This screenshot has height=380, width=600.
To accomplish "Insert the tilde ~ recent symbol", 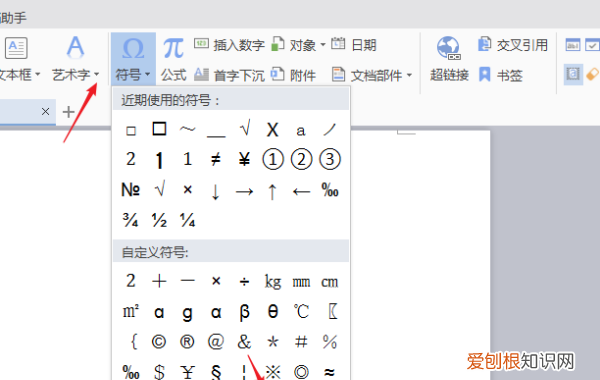I will point(188,129).
